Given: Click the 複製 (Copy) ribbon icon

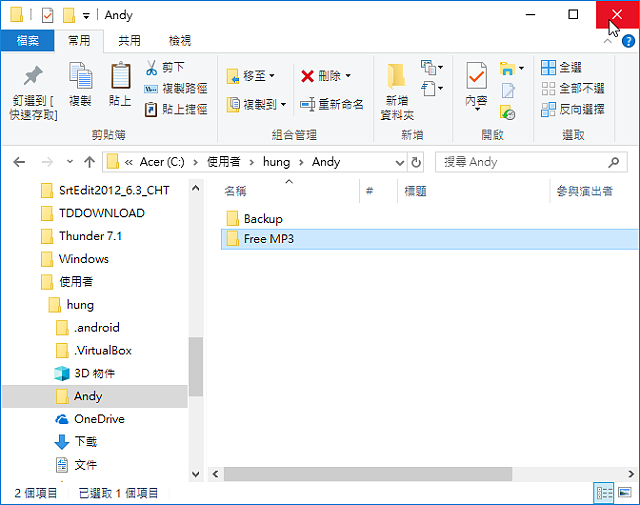Looking at the screenshot, I should tap(80, 76).
